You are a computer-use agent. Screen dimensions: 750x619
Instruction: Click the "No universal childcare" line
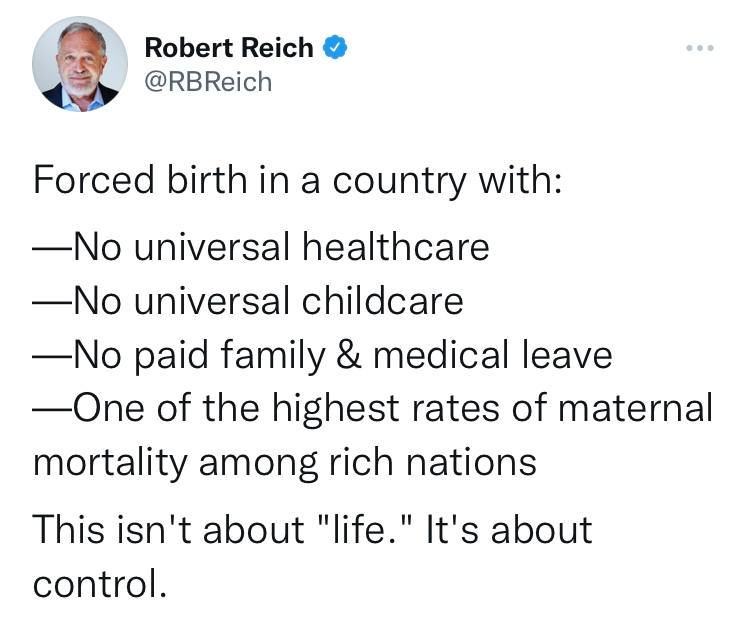[x=248, y=300]
